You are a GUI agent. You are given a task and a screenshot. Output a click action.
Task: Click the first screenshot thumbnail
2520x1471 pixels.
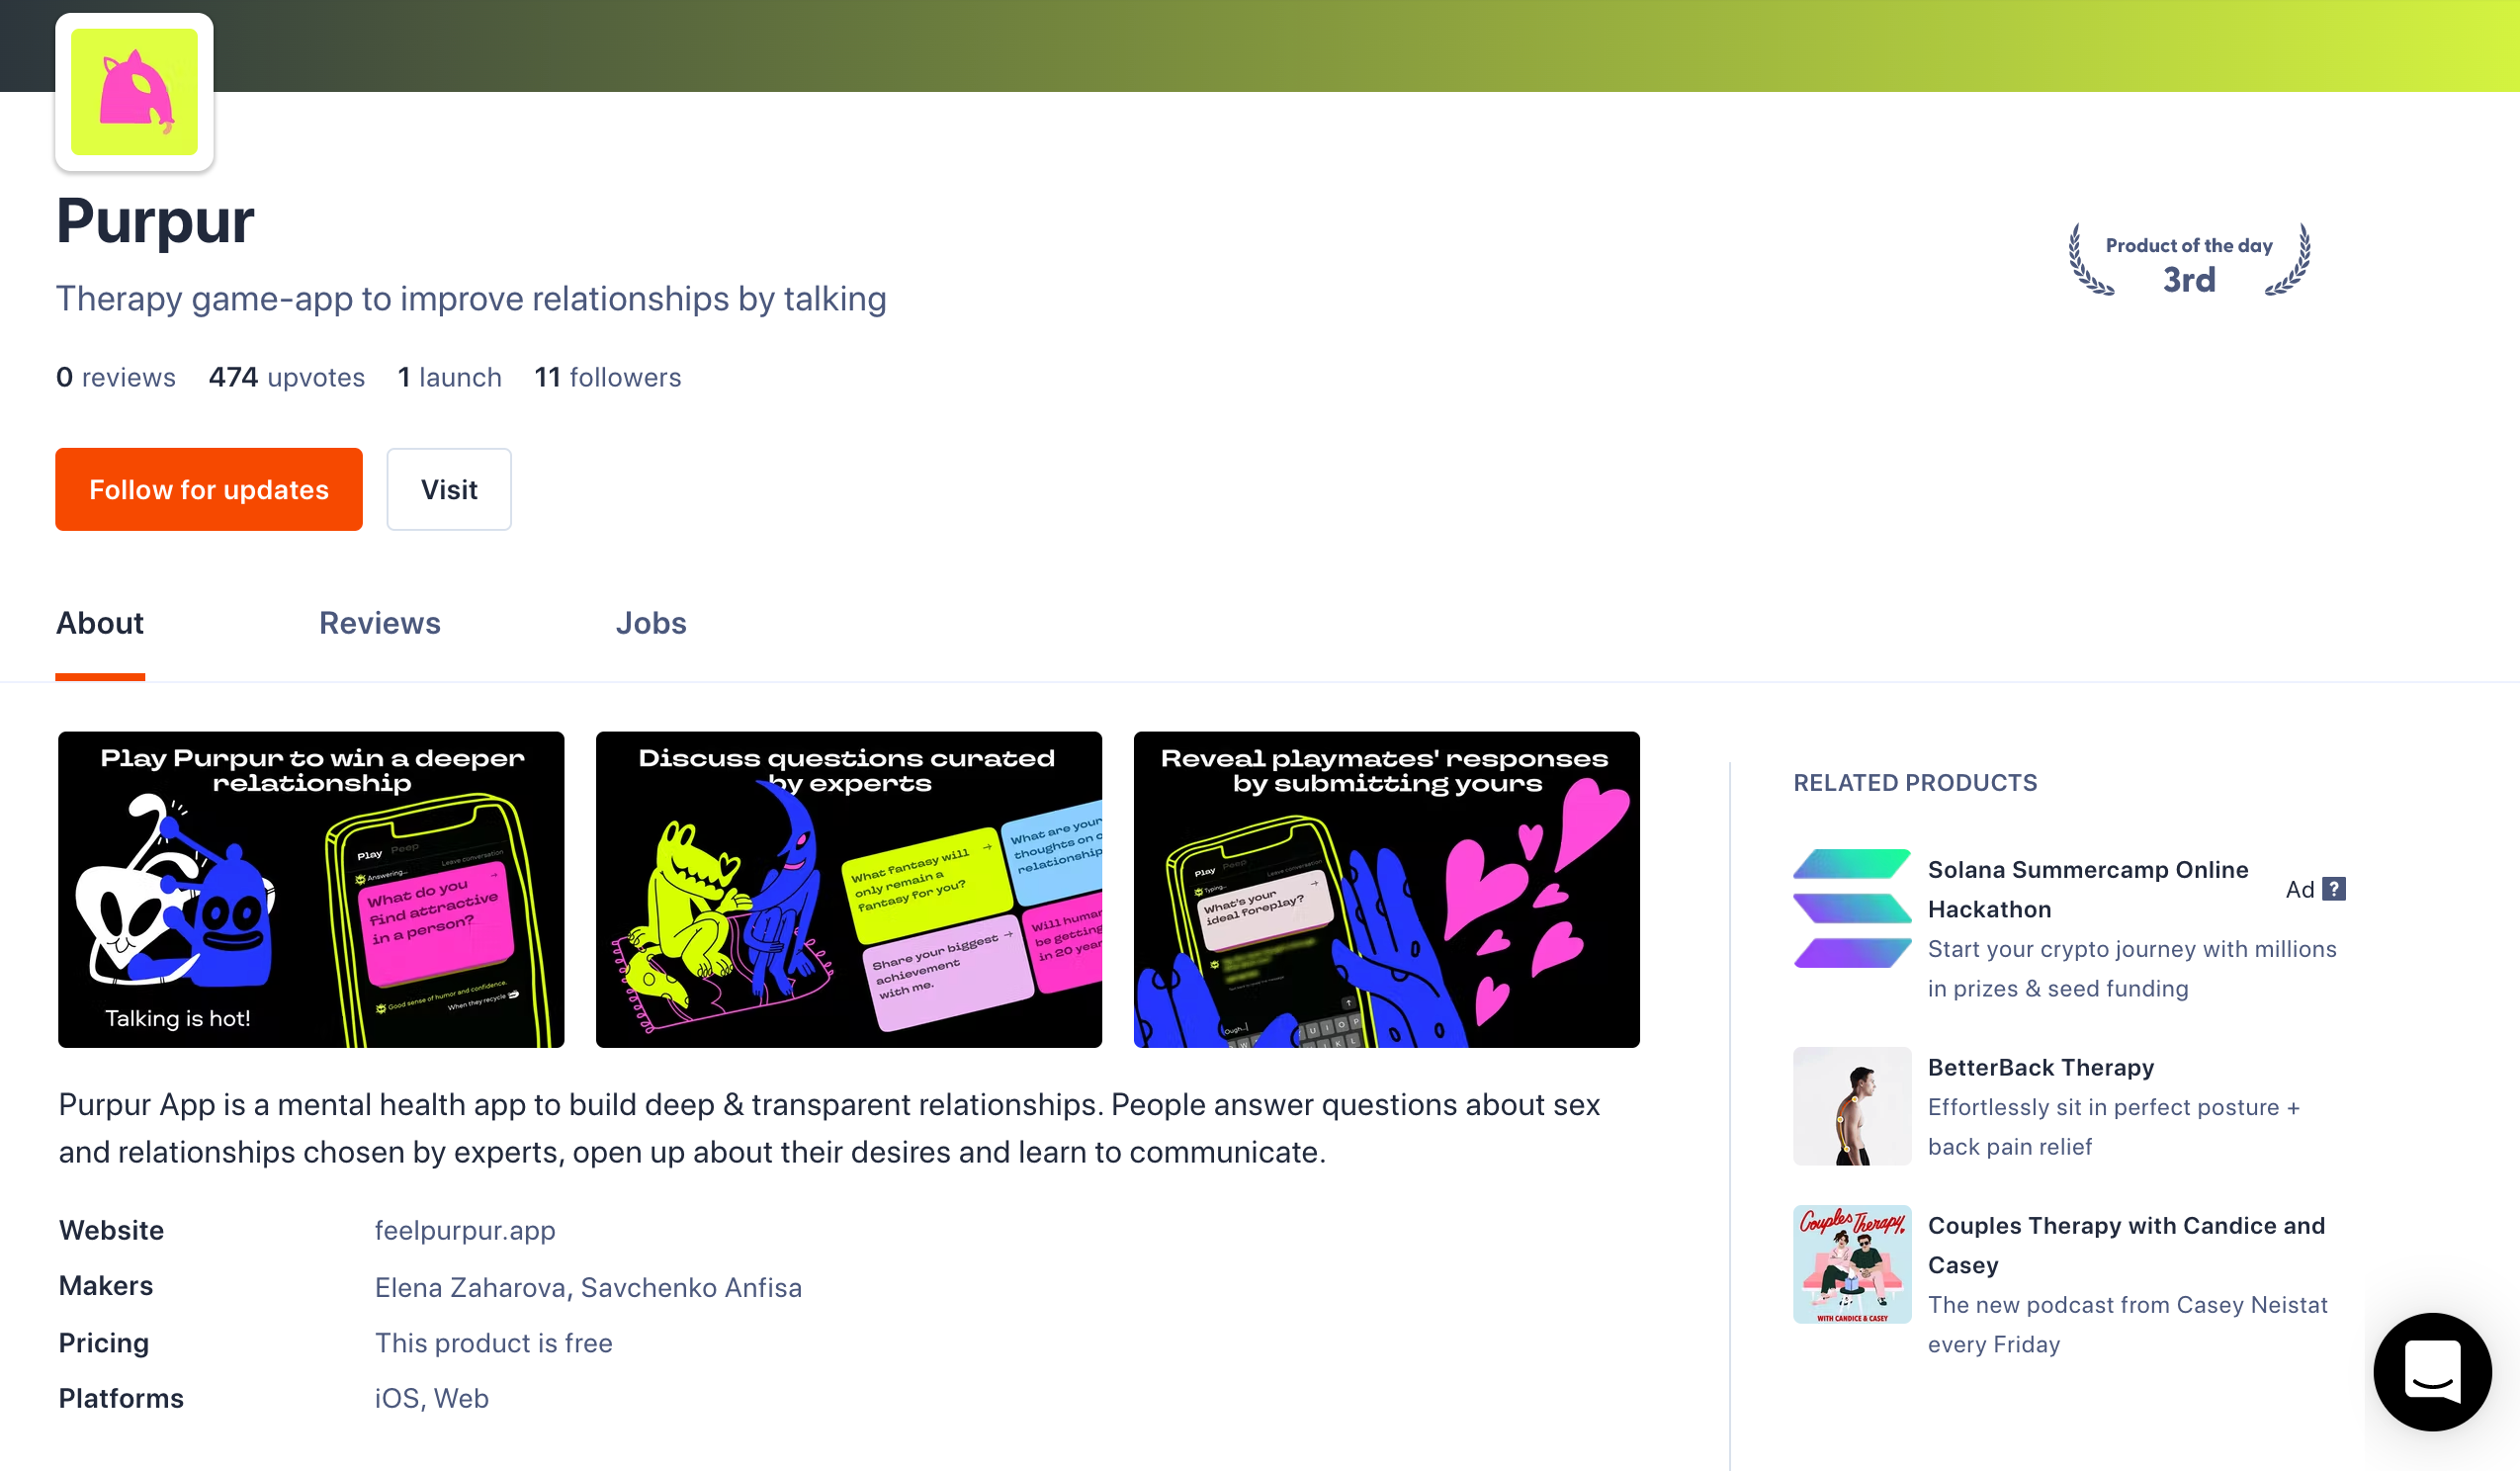pyautogui.click(x=310, y=888)
